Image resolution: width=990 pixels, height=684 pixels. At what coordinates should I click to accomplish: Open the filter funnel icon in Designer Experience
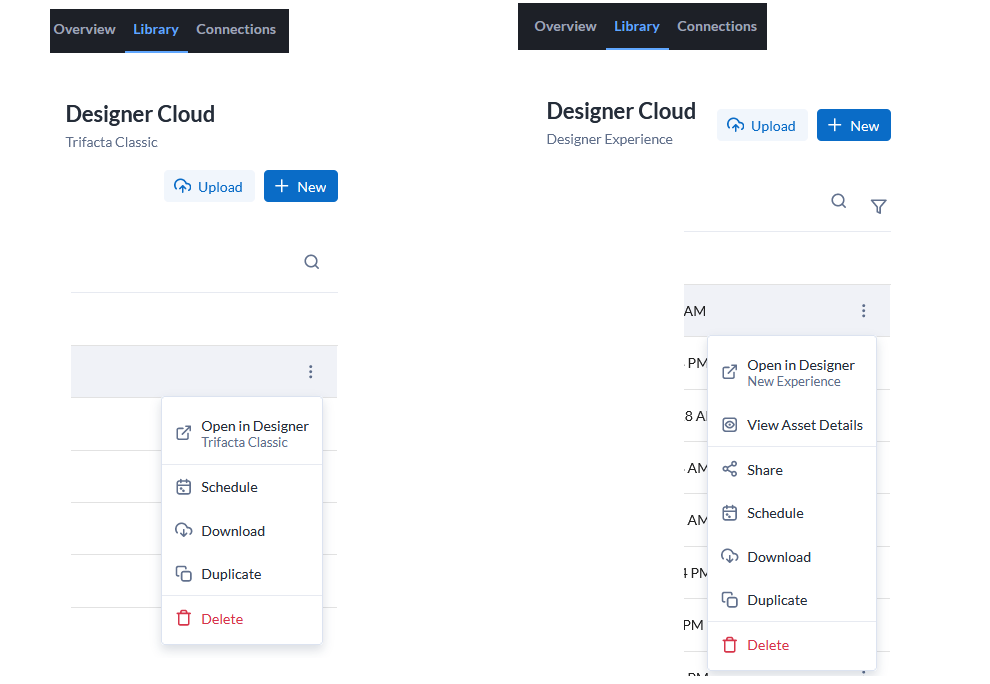pyautogui.click(x=878, y=207)
